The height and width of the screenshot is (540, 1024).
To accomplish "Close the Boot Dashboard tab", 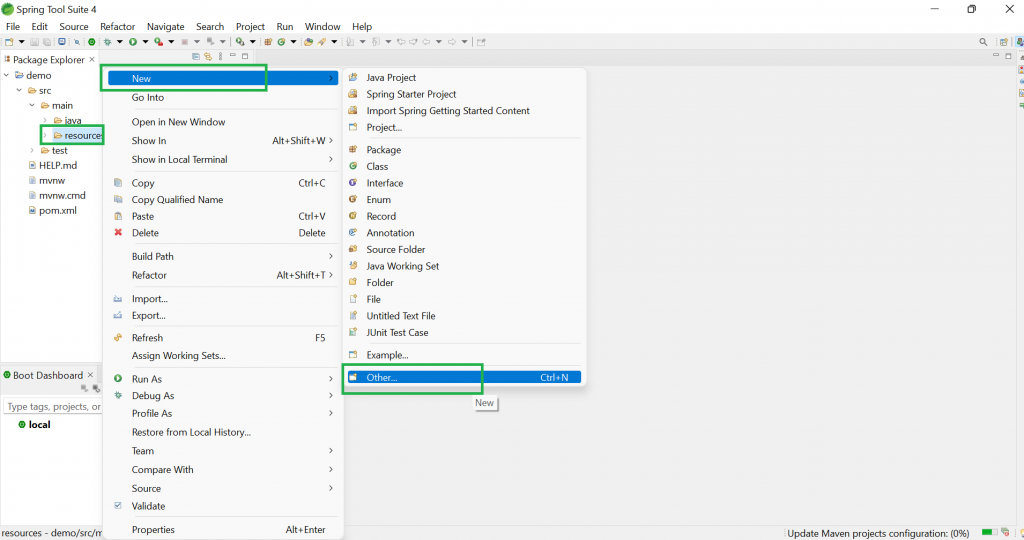I will [90, 375].
